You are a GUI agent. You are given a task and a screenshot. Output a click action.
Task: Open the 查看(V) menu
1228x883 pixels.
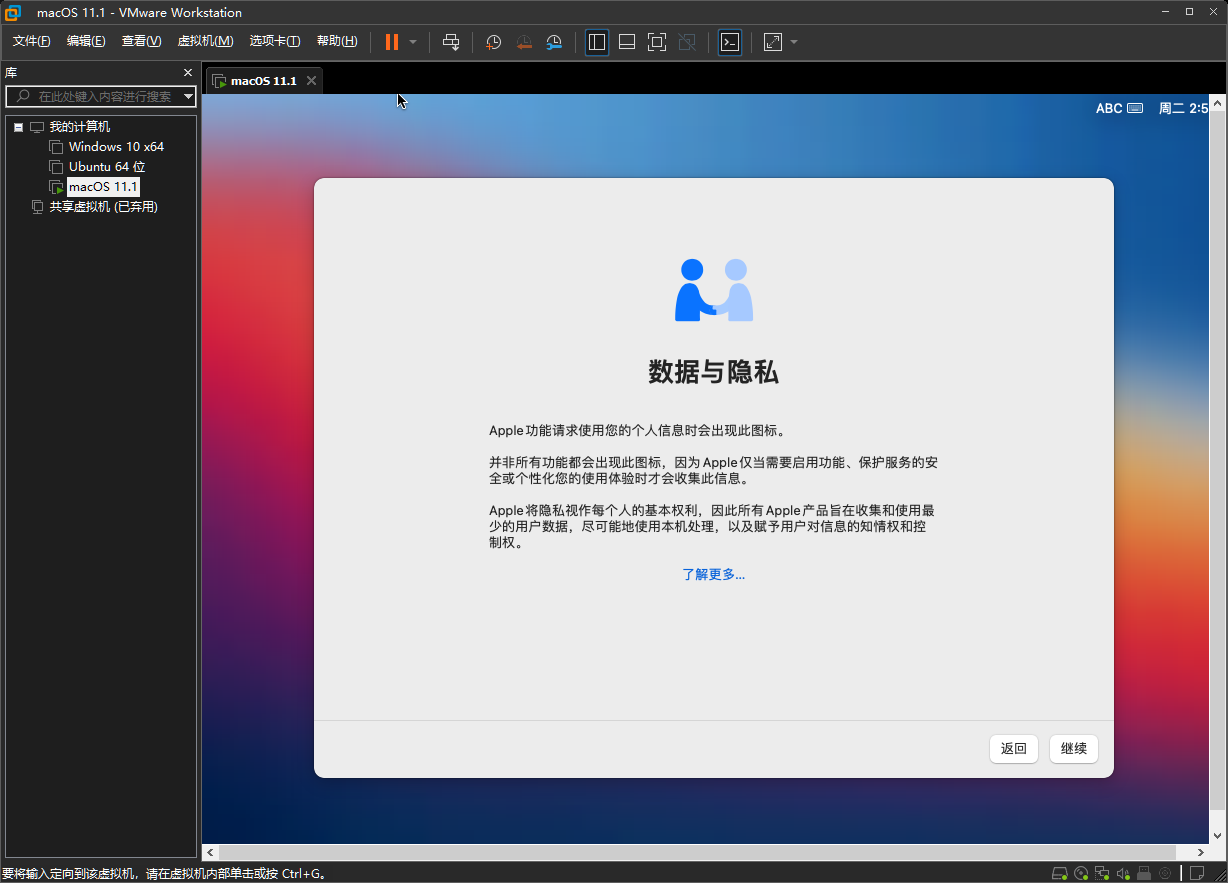tap(141, 41)
